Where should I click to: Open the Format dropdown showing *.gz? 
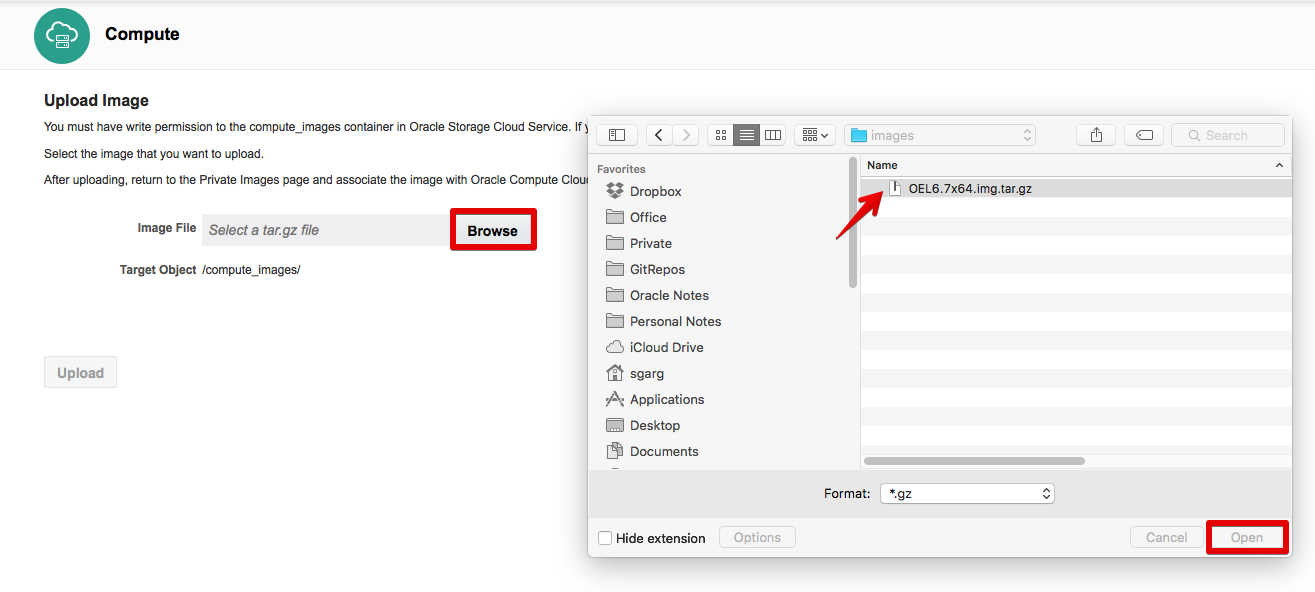pyautogui.click(x=966, y=493)
